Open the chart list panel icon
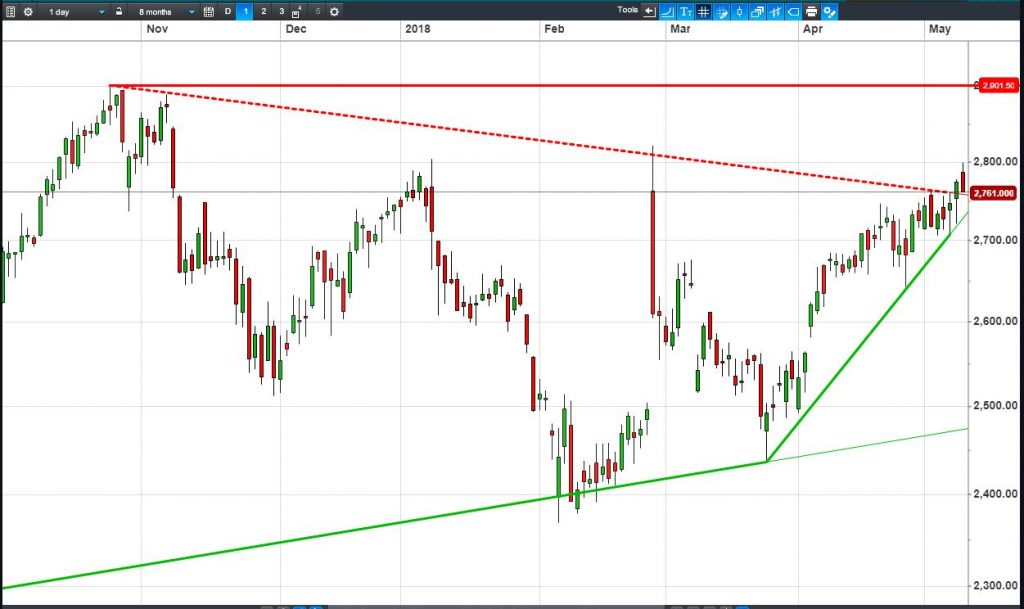The height and width of the screenshot is (609, 1024). pos(10,12)
